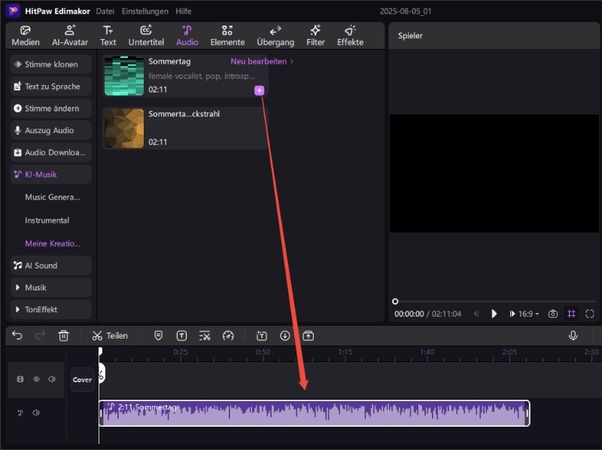The height and width of the screenshot is (450, 602).
Task: Click the marker shield icon in toolbar
Action: [158, 336]
